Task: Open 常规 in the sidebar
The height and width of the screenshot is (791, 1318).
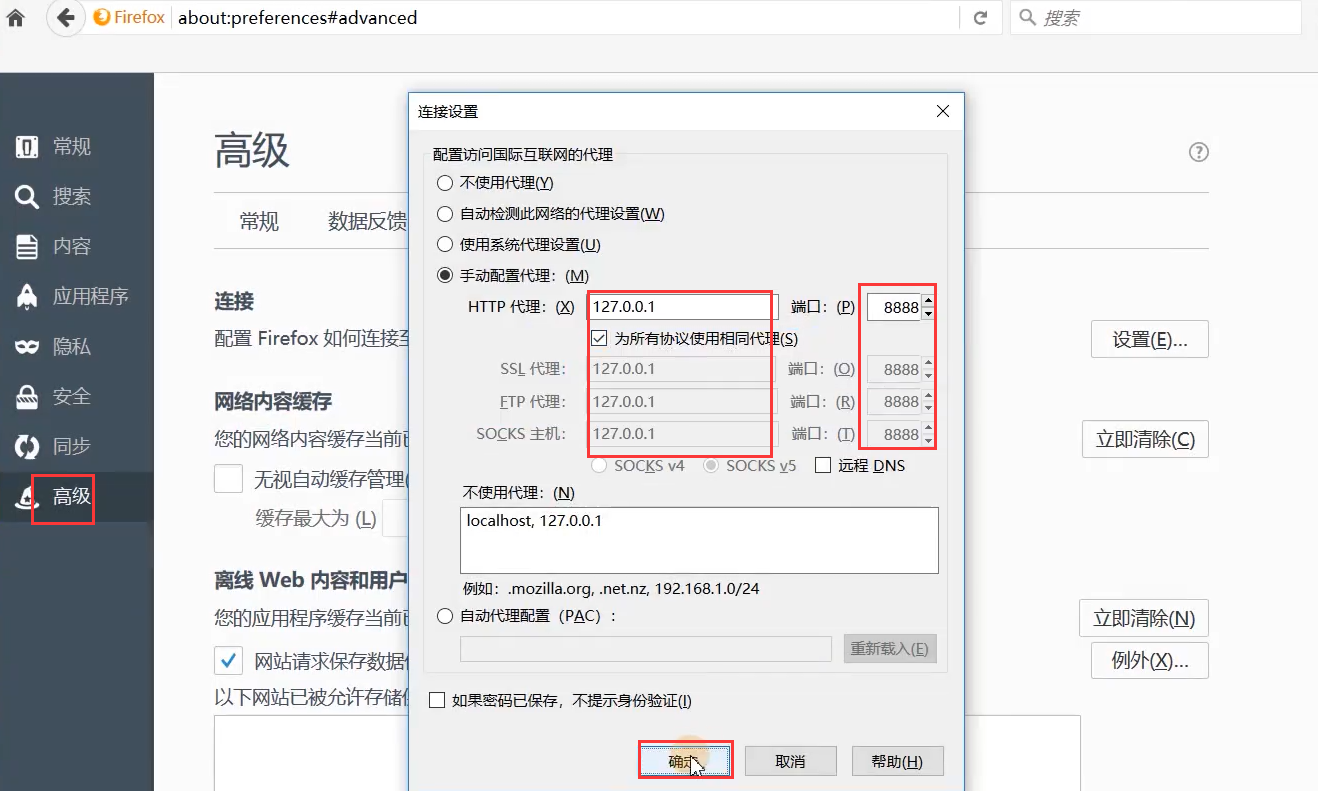Action: [x=72, y=147]
